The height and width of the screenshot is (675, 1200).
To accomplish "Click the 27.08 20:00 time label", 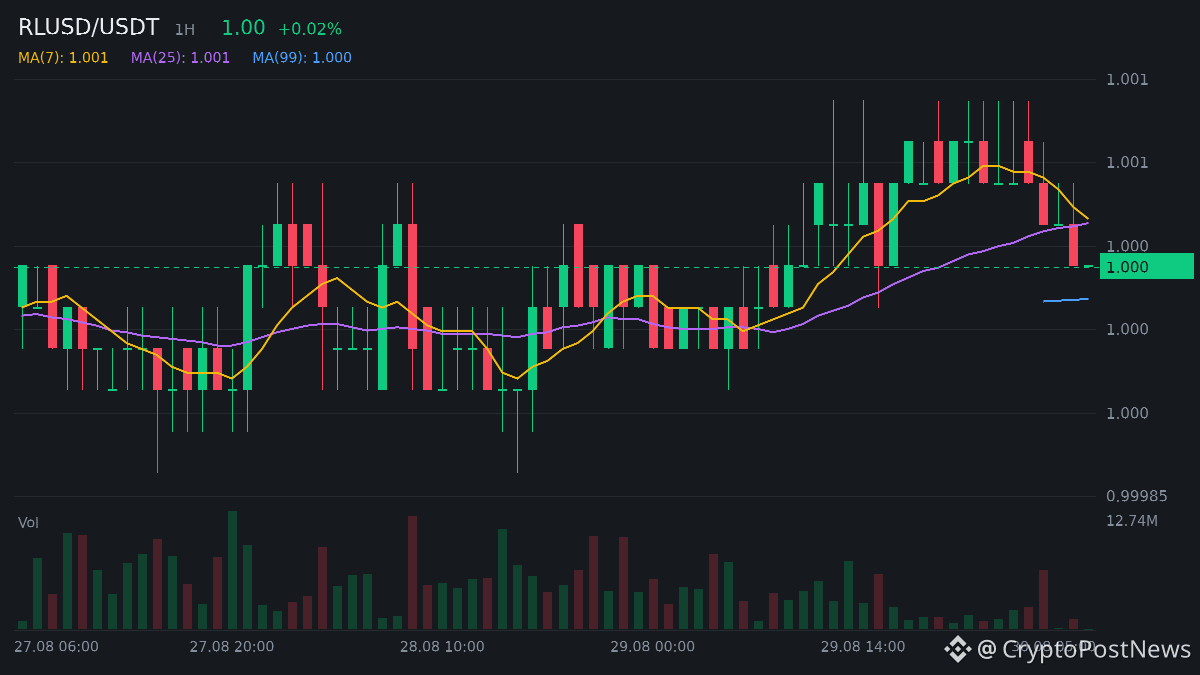I will [232, 646].
